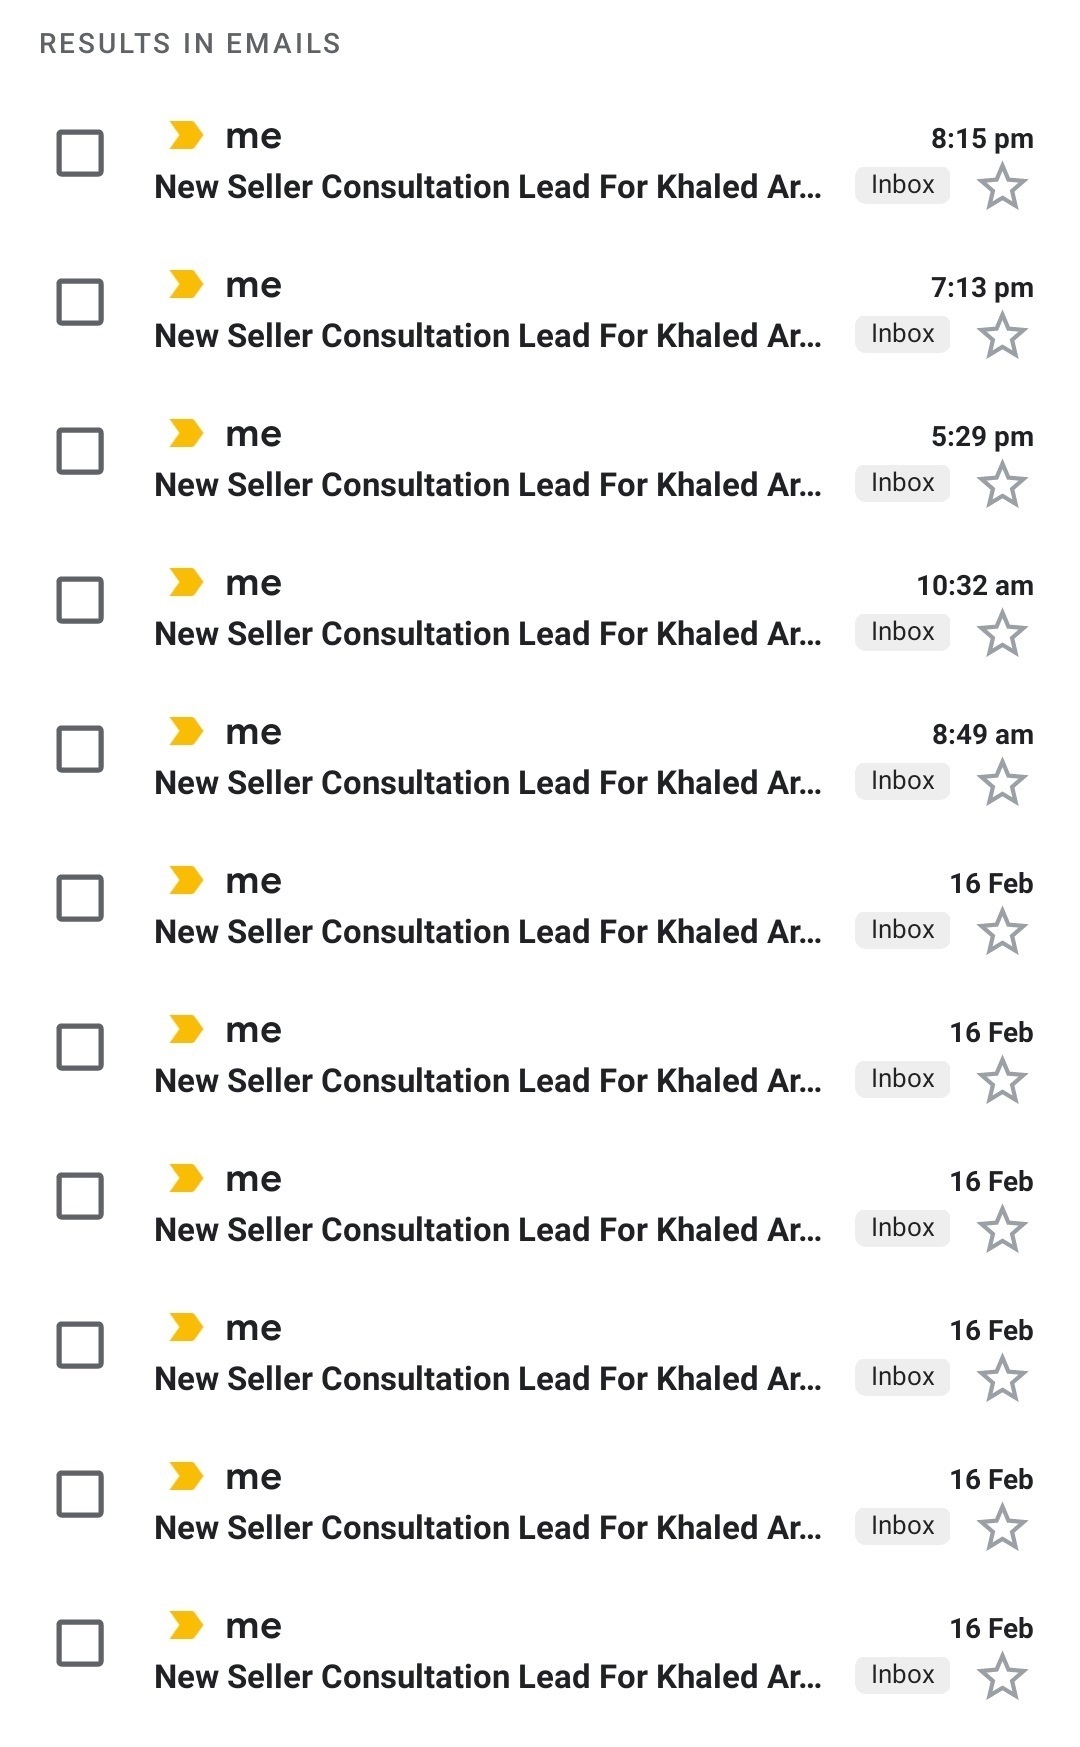Star the 8:15 pm email
The image size is (1080, 1747).
pyautogui.click(x=1001, y=187)
